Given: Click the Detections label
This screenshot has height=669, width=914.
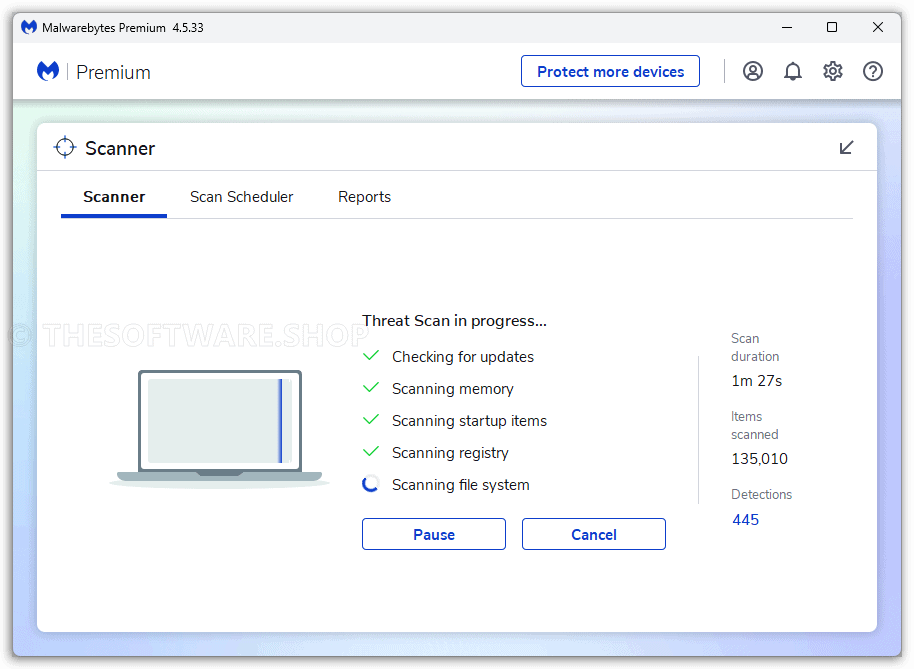Looking at the screenshot, I should point(761,494).
